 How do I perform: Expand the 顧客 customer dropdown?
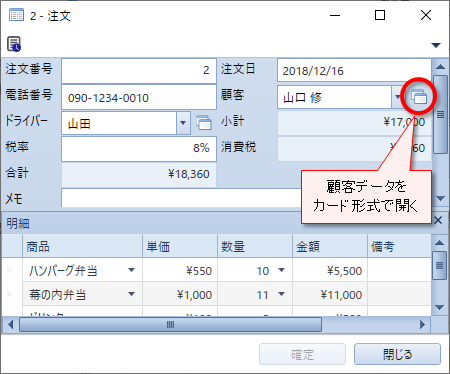point(397,97)
